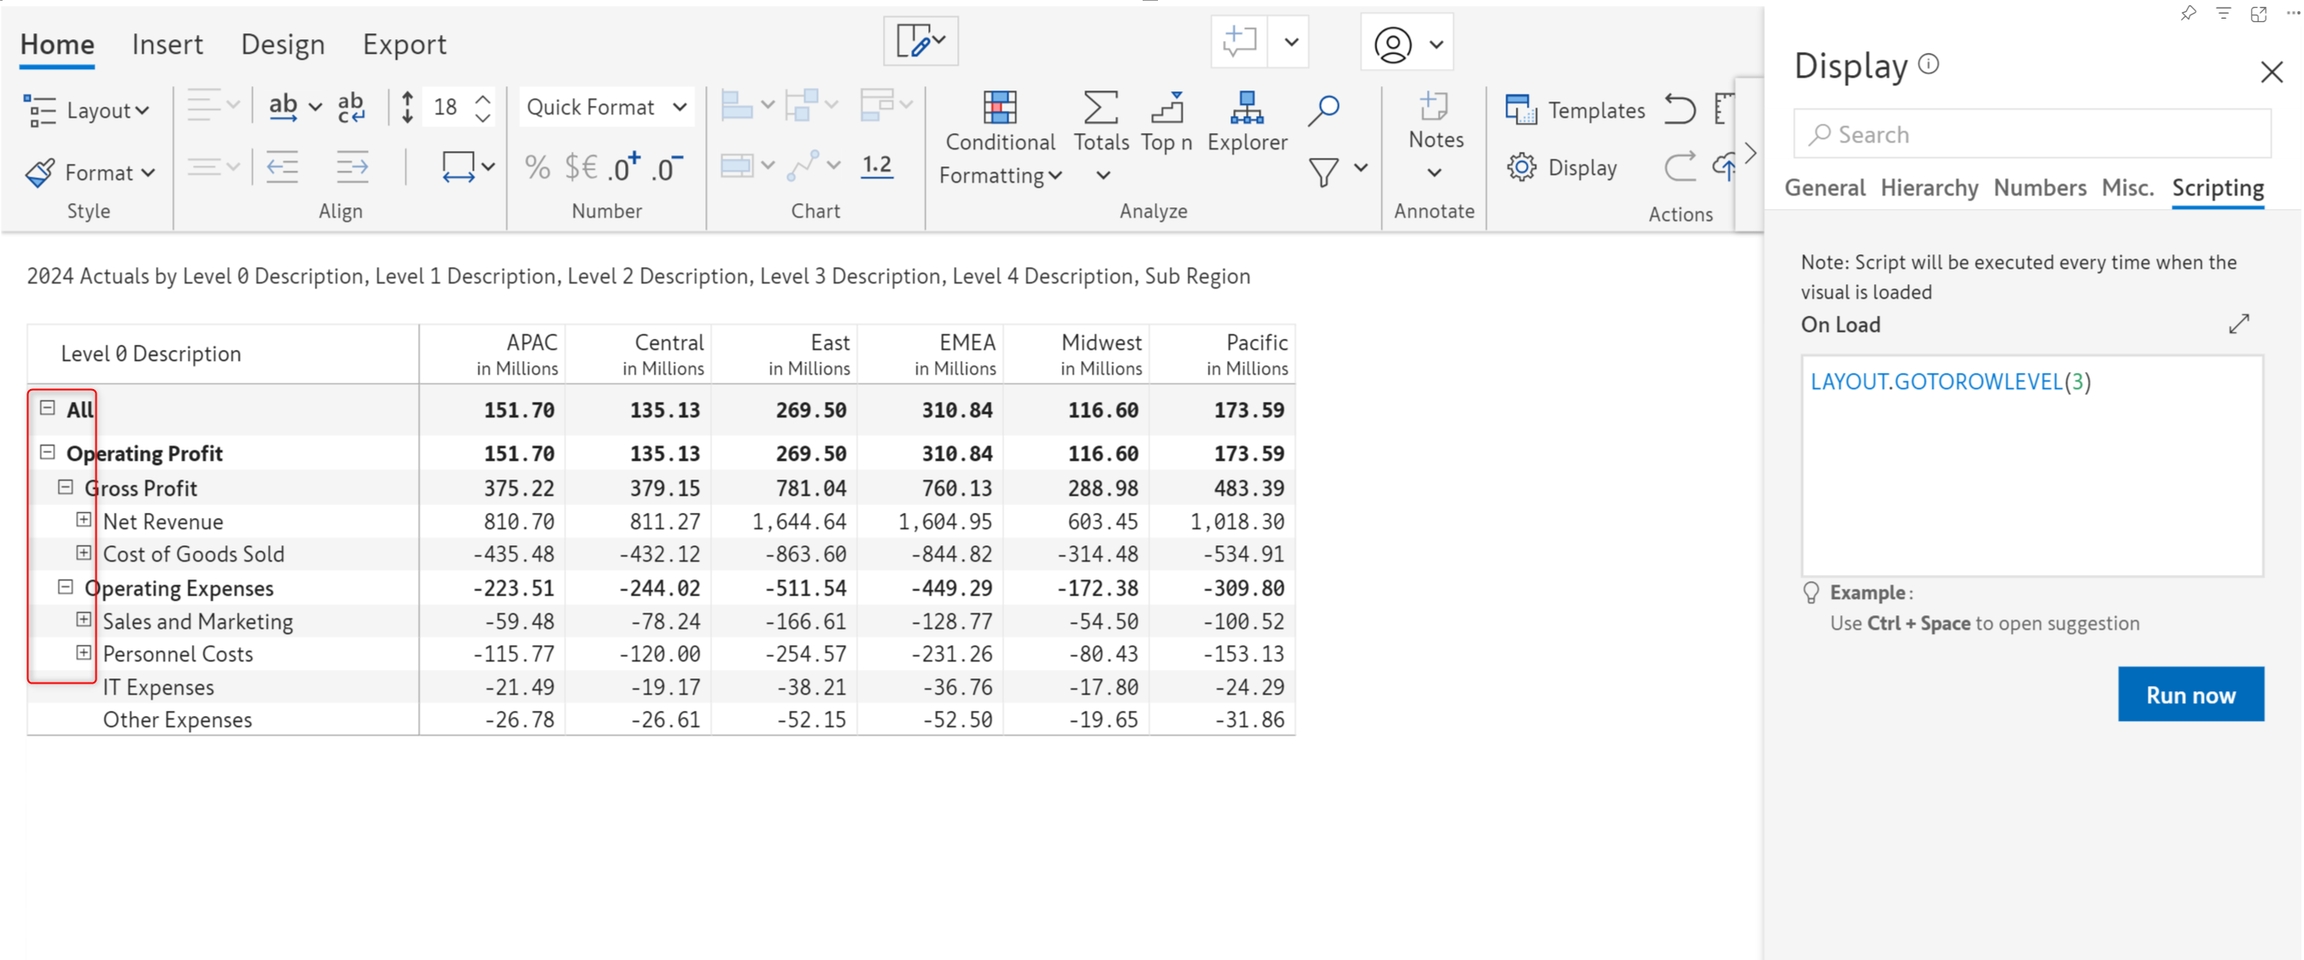Open the Layout dropdown menu
2304x960 pixels.
coord(88,110)
